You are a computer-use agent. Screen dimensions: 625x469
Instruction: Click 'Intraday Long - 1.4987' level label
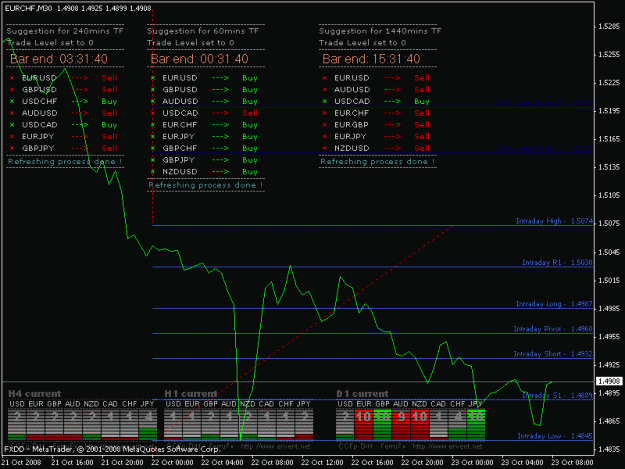(554, 304)
